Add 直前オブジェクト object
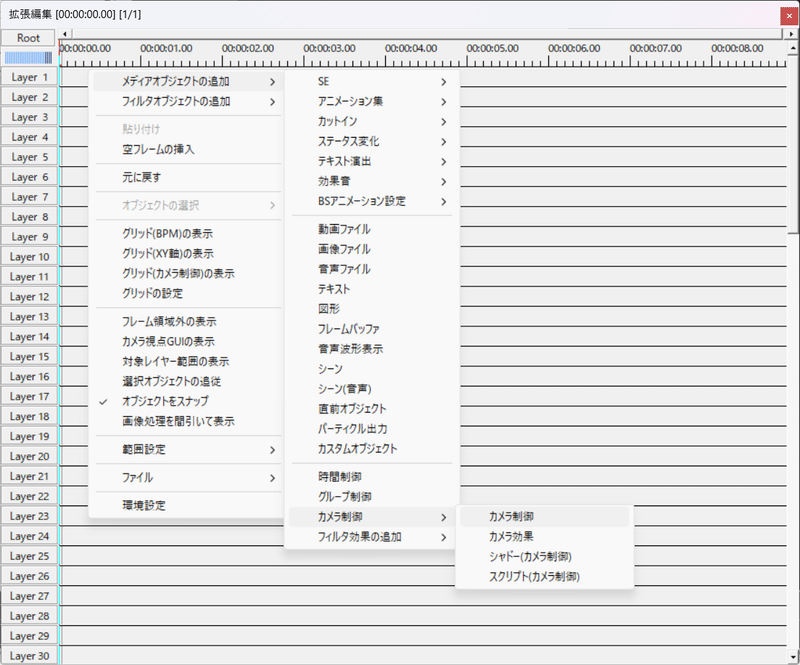The width and height of the screenshot is (800, 665). point(372,409)
